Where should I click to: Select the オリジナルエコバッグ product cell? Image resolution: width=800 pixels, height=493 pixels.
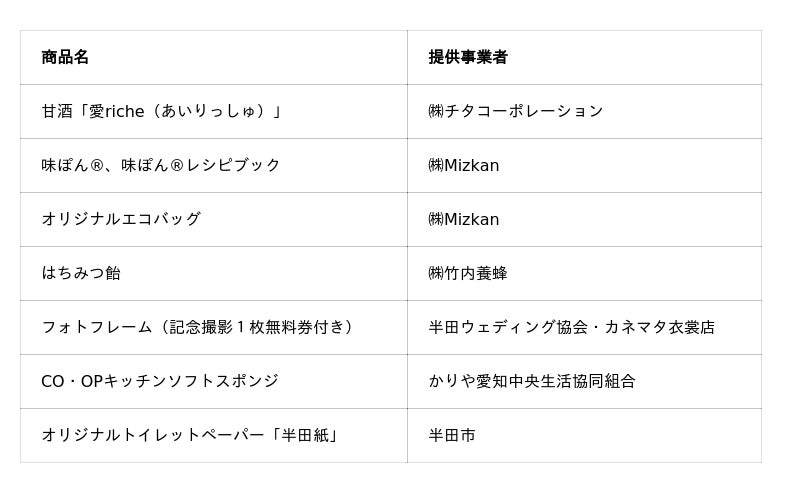tap(121, 219)
